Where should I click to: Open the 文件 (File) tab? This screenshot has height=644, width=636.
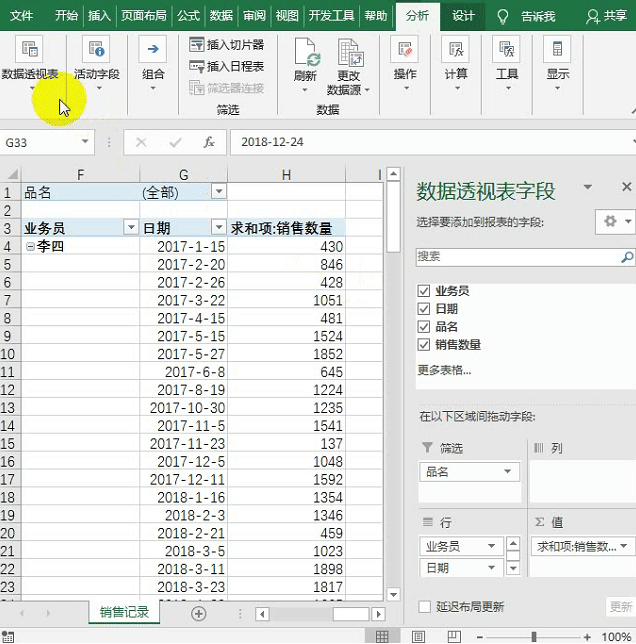(21, 16)
